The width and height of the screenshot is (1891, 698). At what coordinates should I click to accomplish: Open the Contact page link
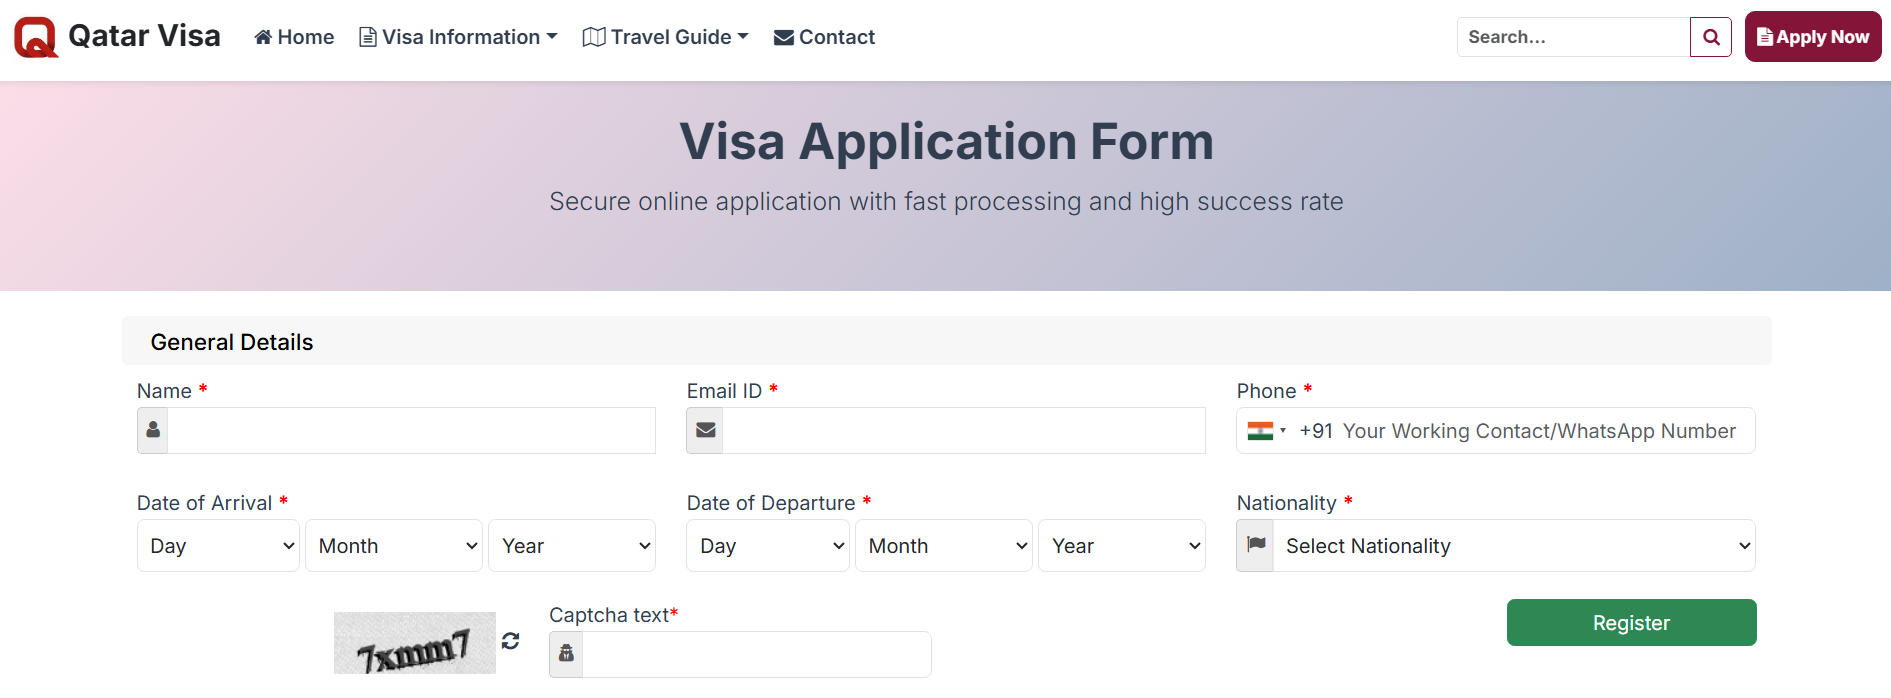[x=825, y=37]
